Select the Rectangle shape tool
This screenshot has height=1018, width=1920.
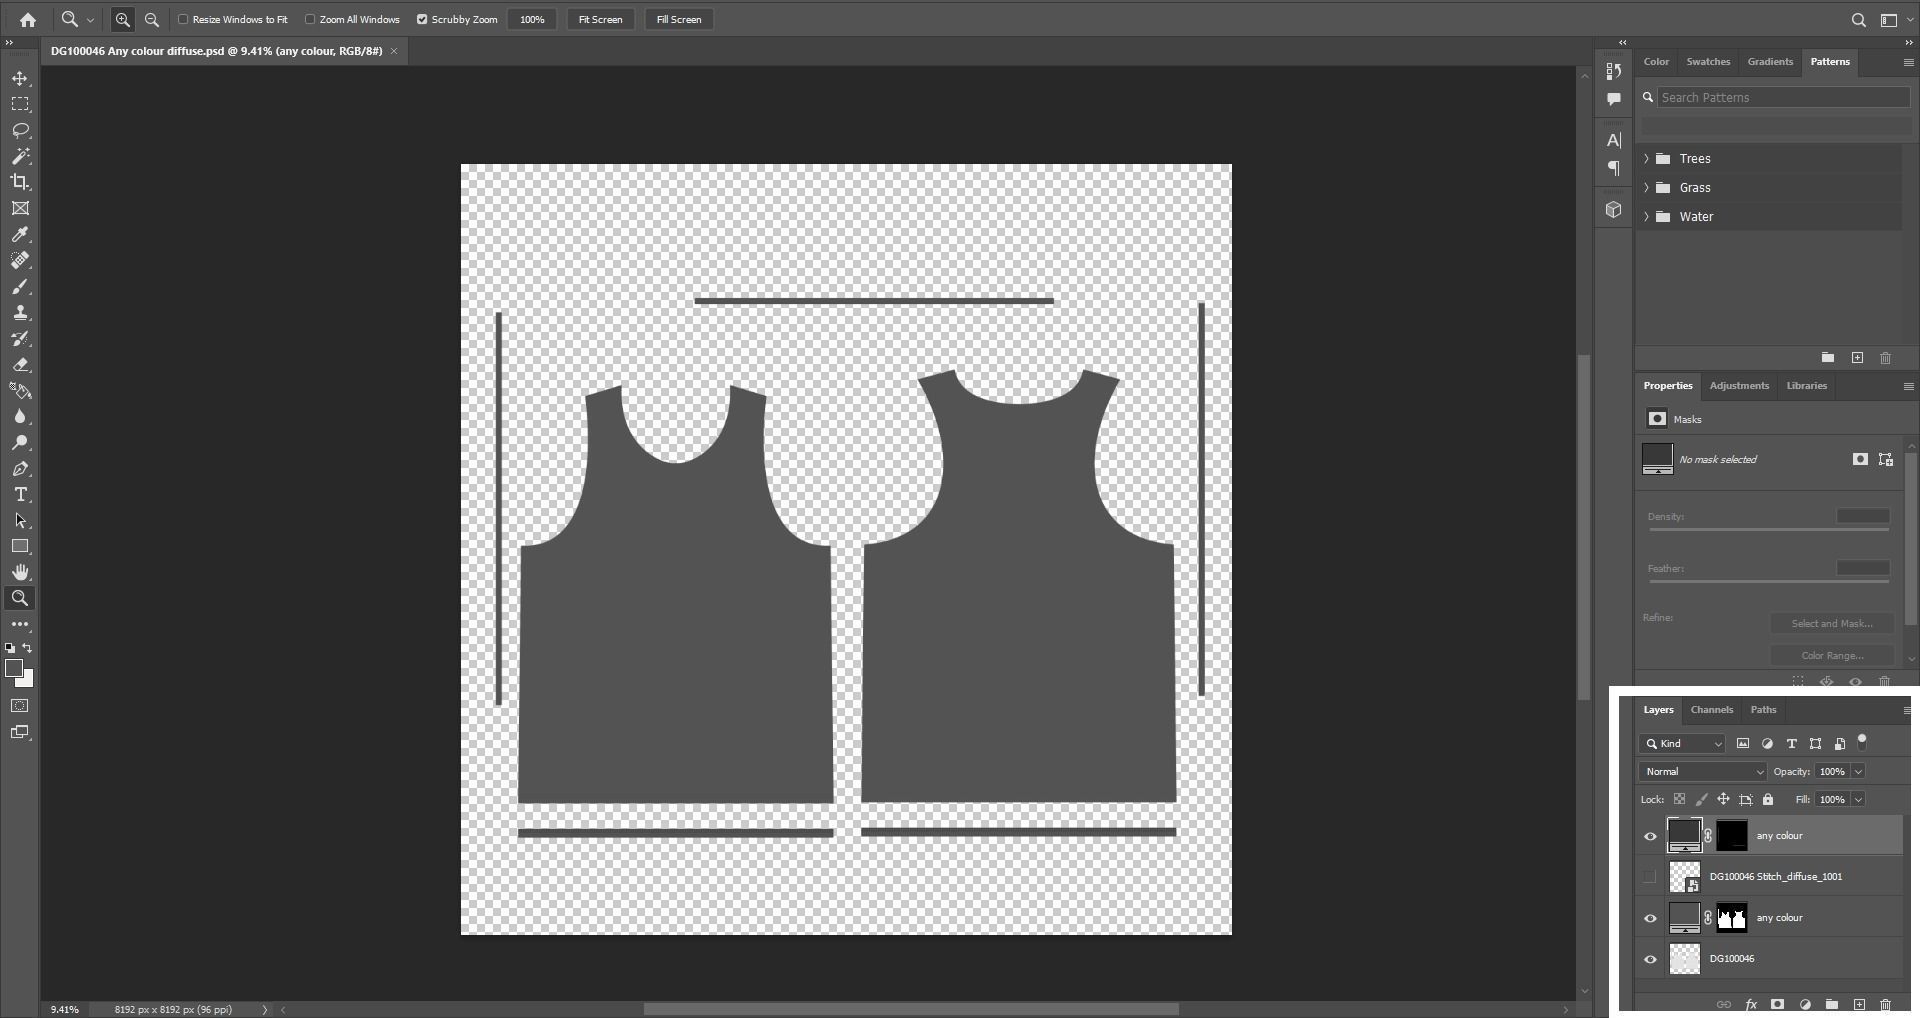pos(20,547)
